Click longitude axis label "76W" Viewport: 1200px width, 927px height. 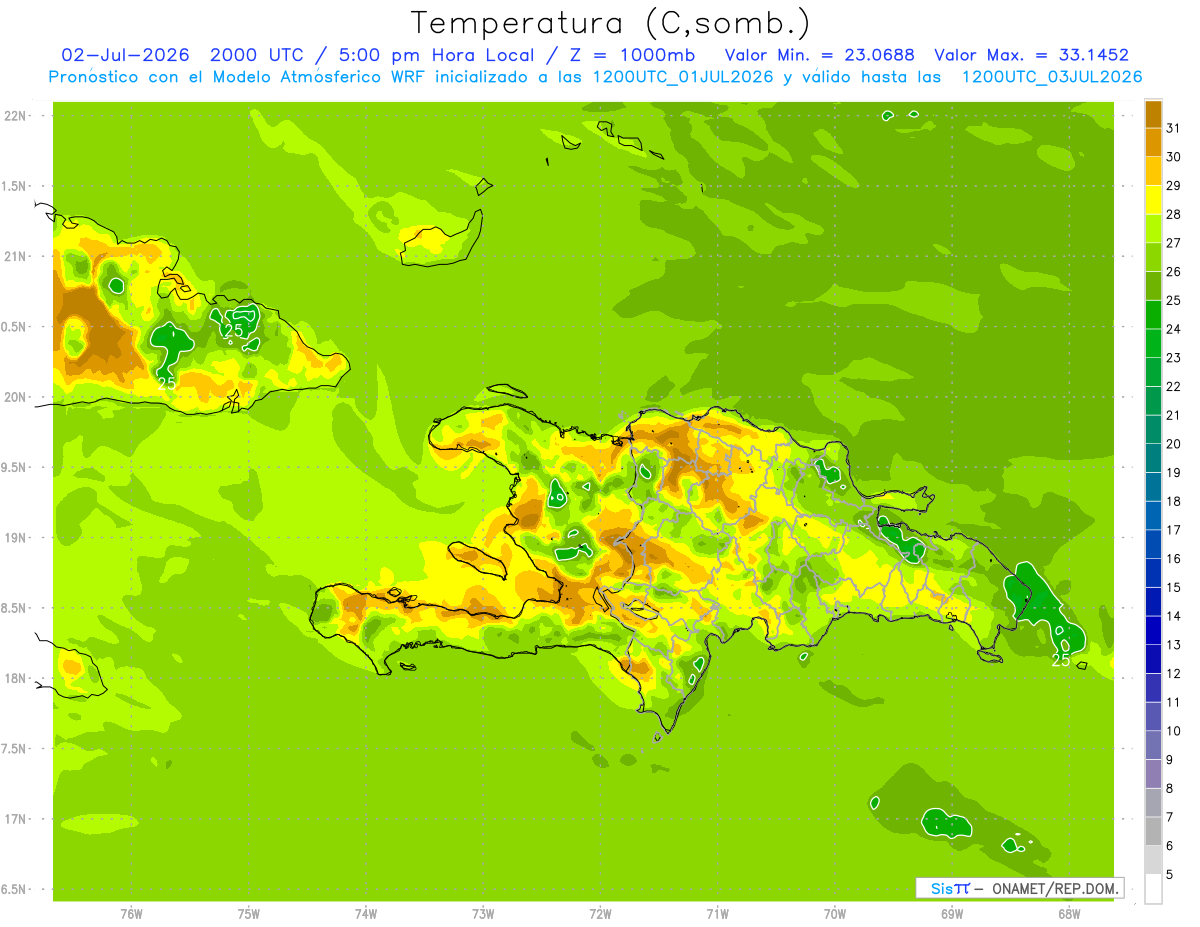131,914
